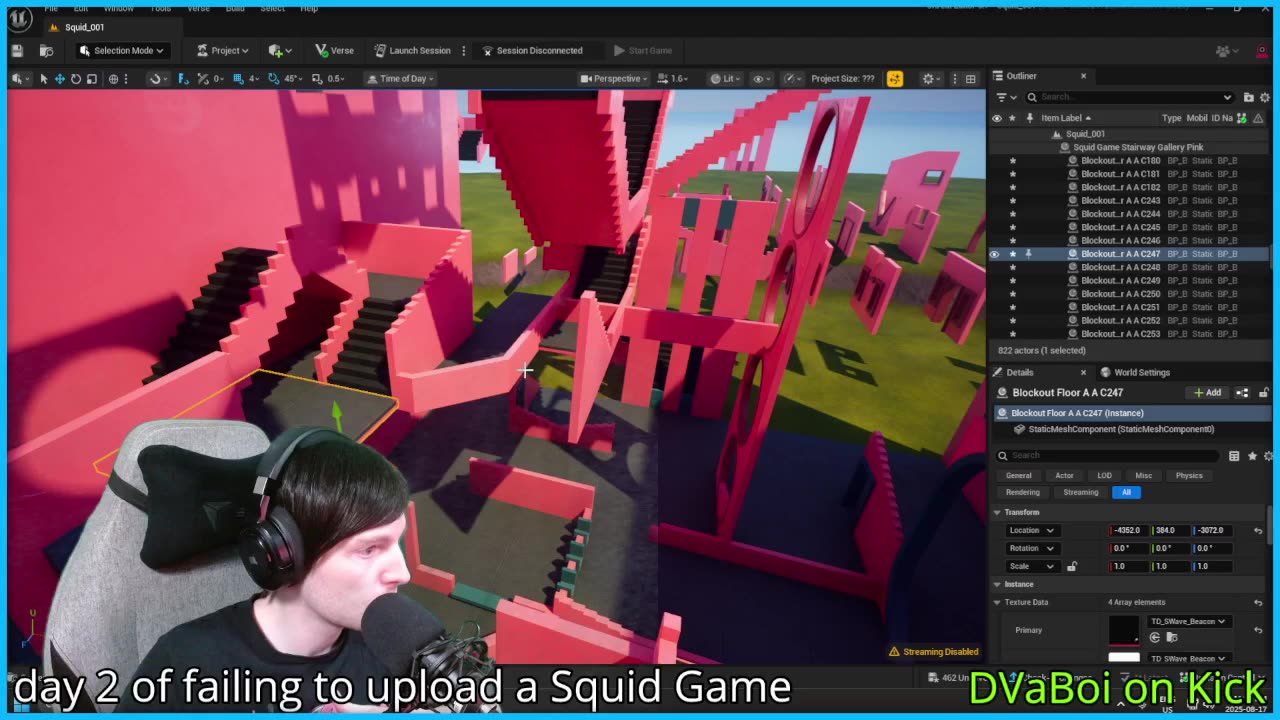The height and width of the screenshot is (720, 1280).
Task: Click the Outliner add folder icon
Action: (x=1248, y=97)
